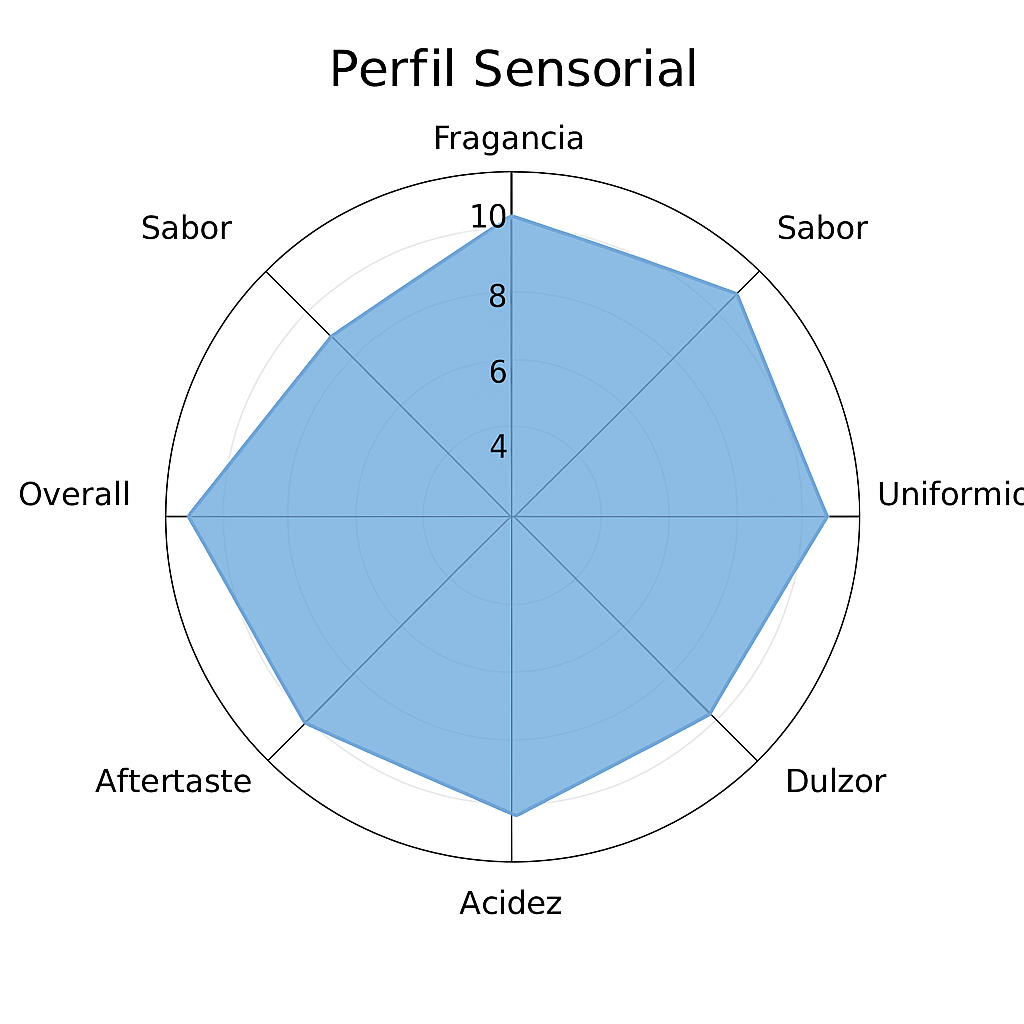Click the upper-left Sabor label
This screenshot has width=1024, height=1024.
187,229
